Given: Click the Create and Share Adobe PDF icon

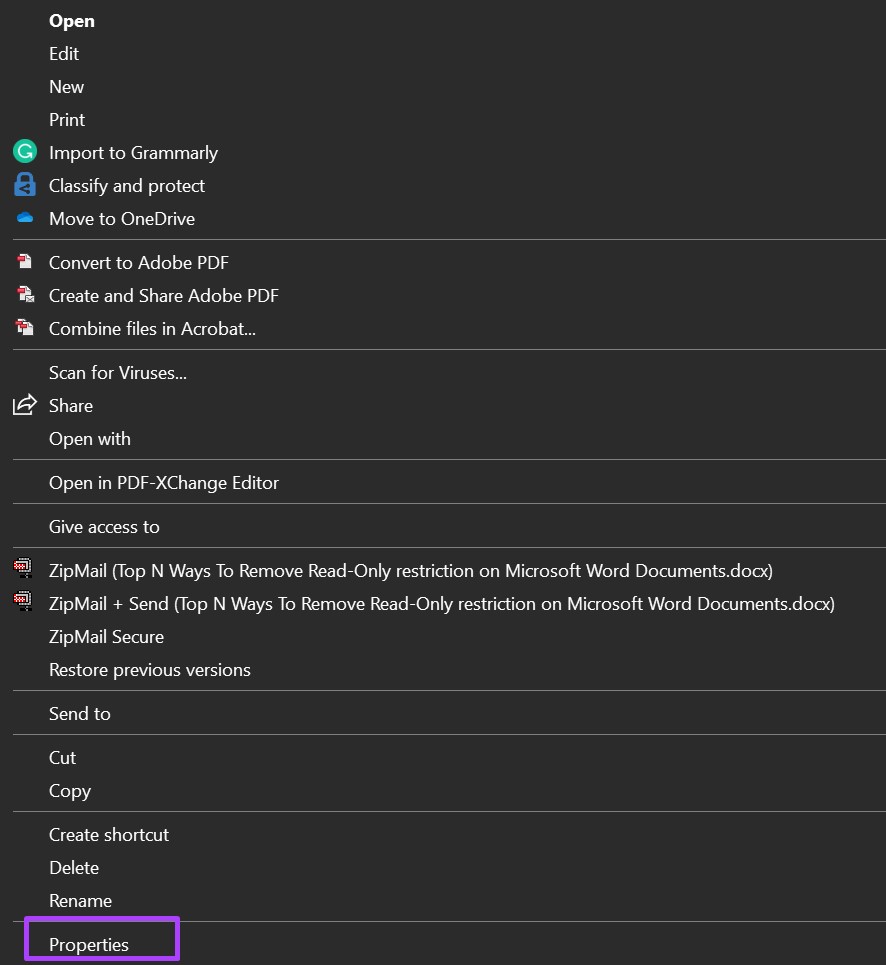Looking at the screenshot, I should (x=25, y=294).
